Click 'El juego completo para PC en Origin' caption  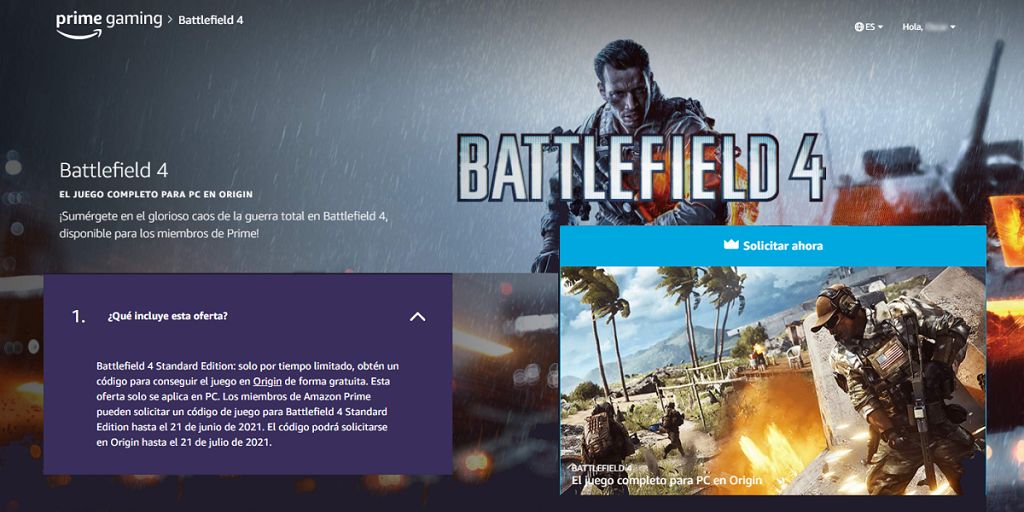point(666,481)
